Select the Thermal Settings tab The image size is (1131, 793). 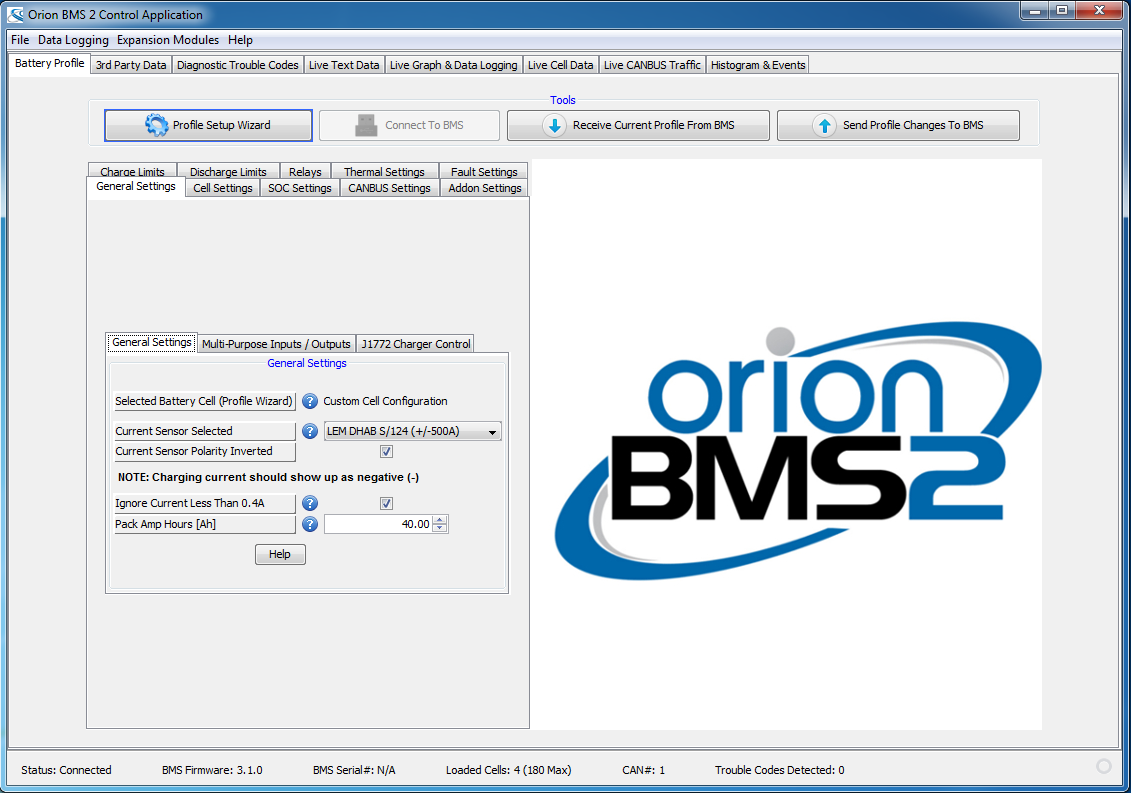(384, 171)
